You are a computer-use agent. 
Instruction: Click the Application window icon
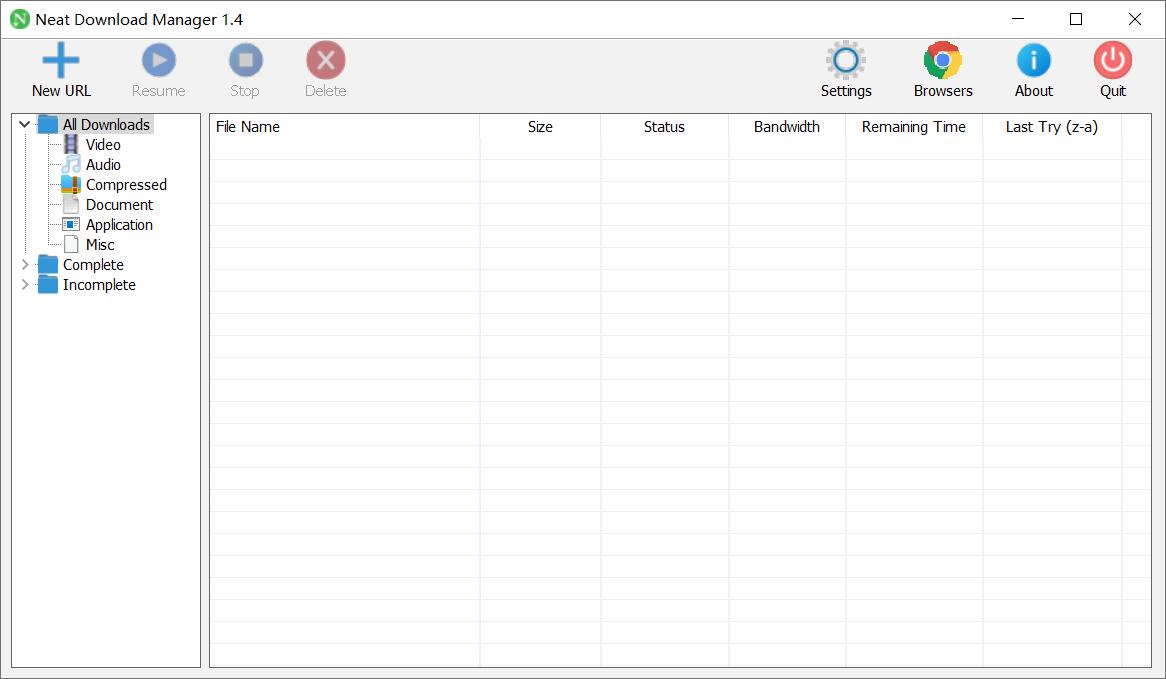[x=71, y=225]
